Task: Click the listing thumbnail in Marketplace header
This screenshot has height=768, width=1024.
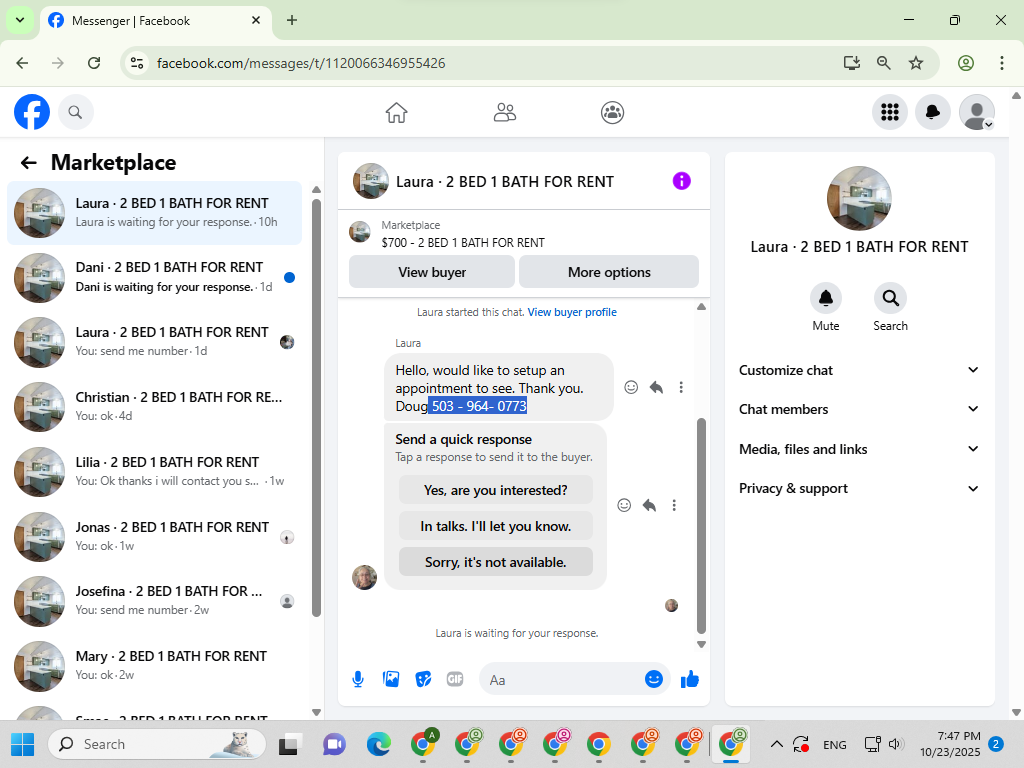Action: (360, 231)
